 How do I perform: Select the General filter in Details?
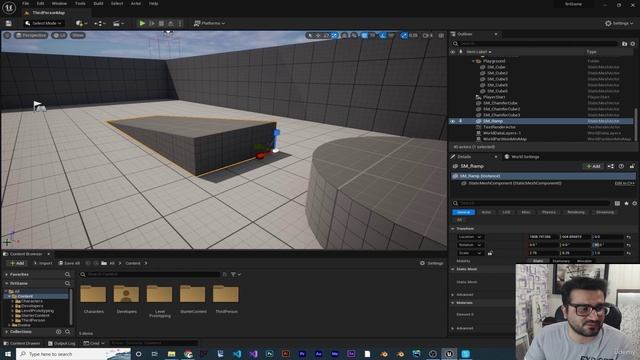(x=463, y=212)
